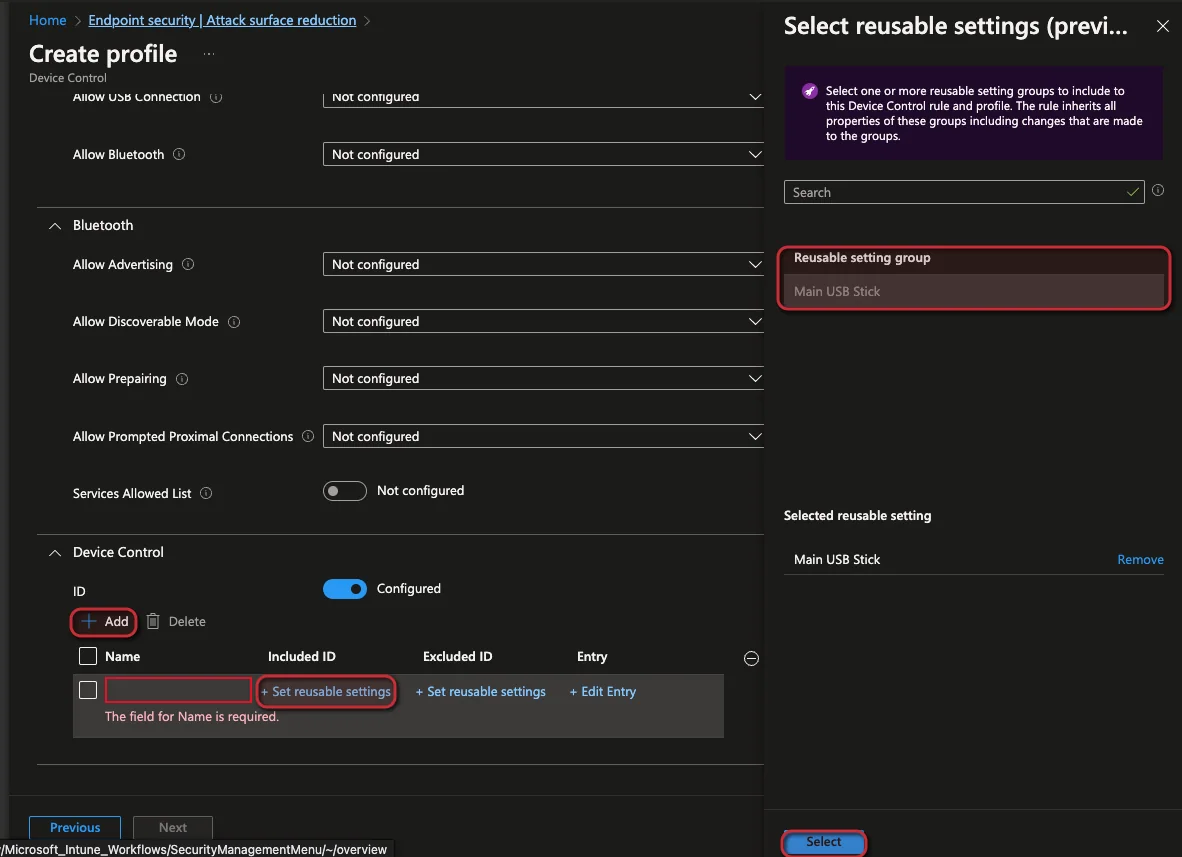1182x857 pixels.
Task: Open Endpoint security Attack surface reduction breadcrumb
Action: [x=222, y=20]
